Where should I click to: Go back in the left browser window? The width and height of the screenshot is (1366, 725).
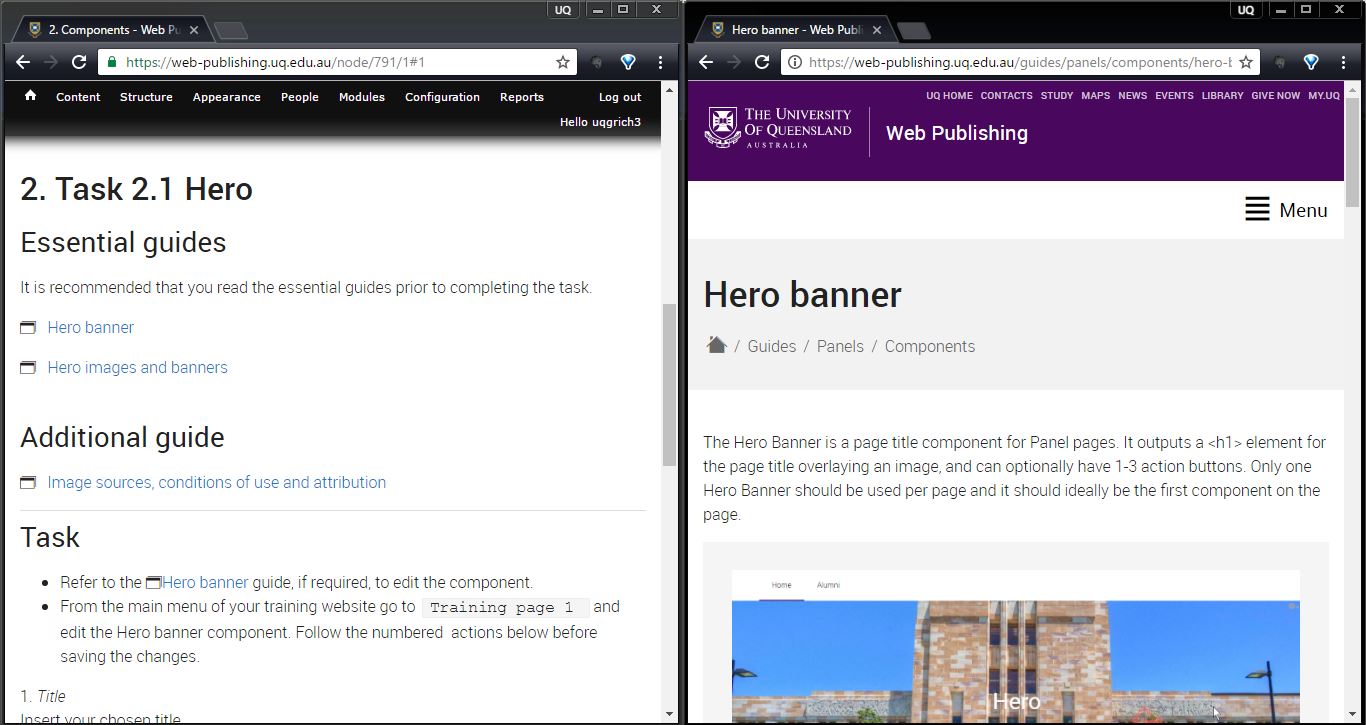click(23, 62)
